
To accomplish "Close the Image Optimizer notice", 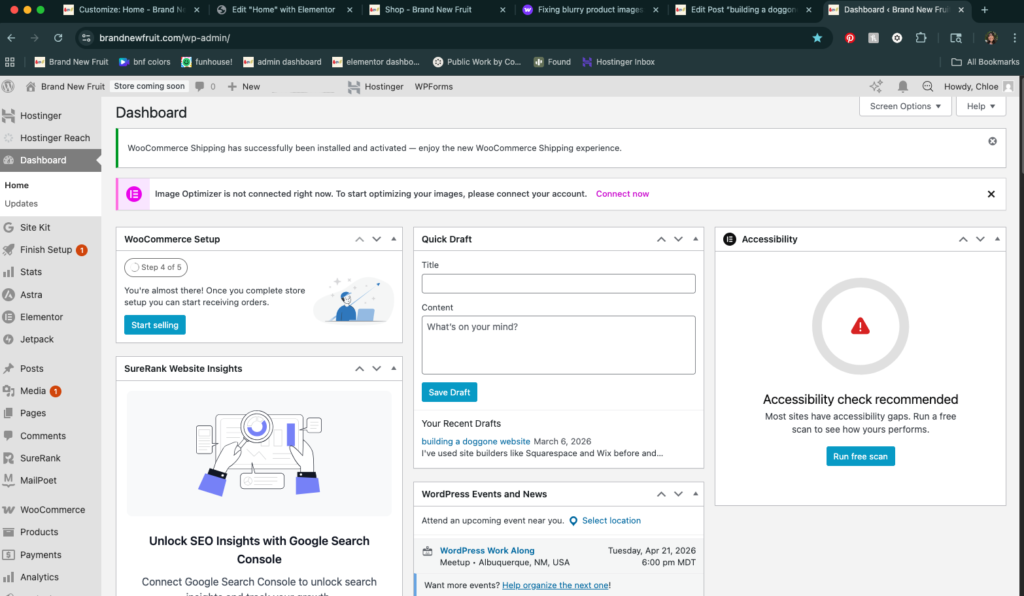I will (991, 194).
